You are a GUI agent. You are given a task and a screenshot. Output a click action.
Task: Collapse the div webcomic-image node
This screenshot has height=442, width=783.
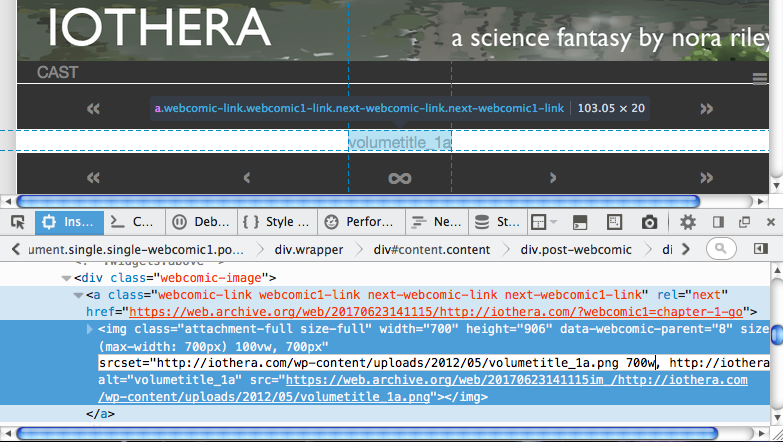pyautogui.click(x=66, y=278)
